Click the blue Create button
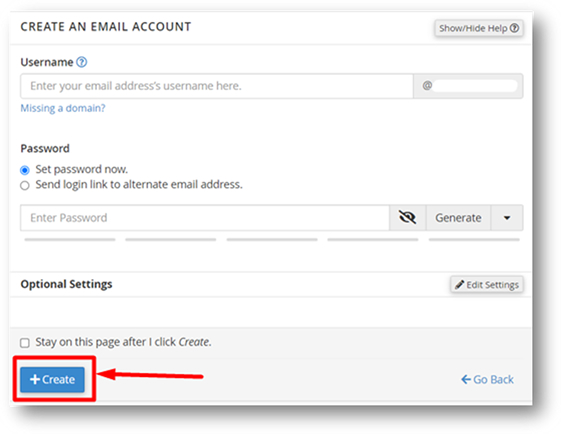Screen dimensions: 561x434 (52, 379)
